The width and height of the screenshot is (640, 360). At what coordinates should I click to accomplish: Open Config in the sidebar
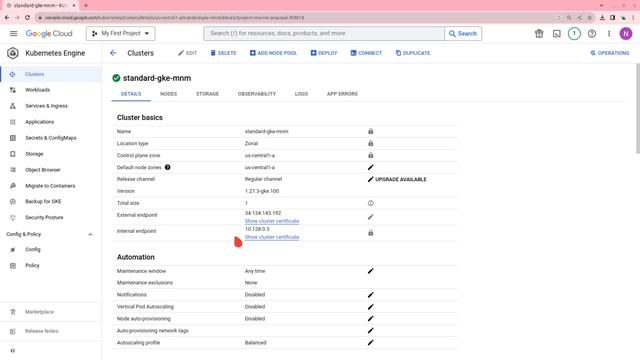pyautogui.click(x=51, y=249)
